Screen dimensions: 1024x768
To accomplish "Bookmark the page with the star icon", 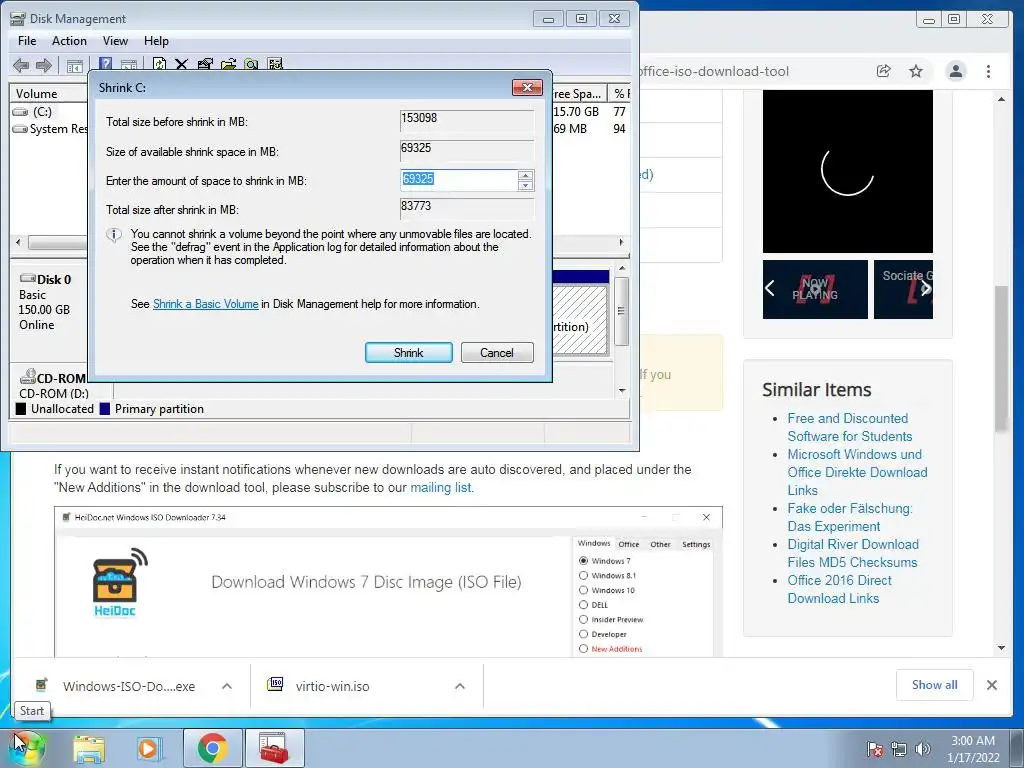I will [x=916, y=71].
